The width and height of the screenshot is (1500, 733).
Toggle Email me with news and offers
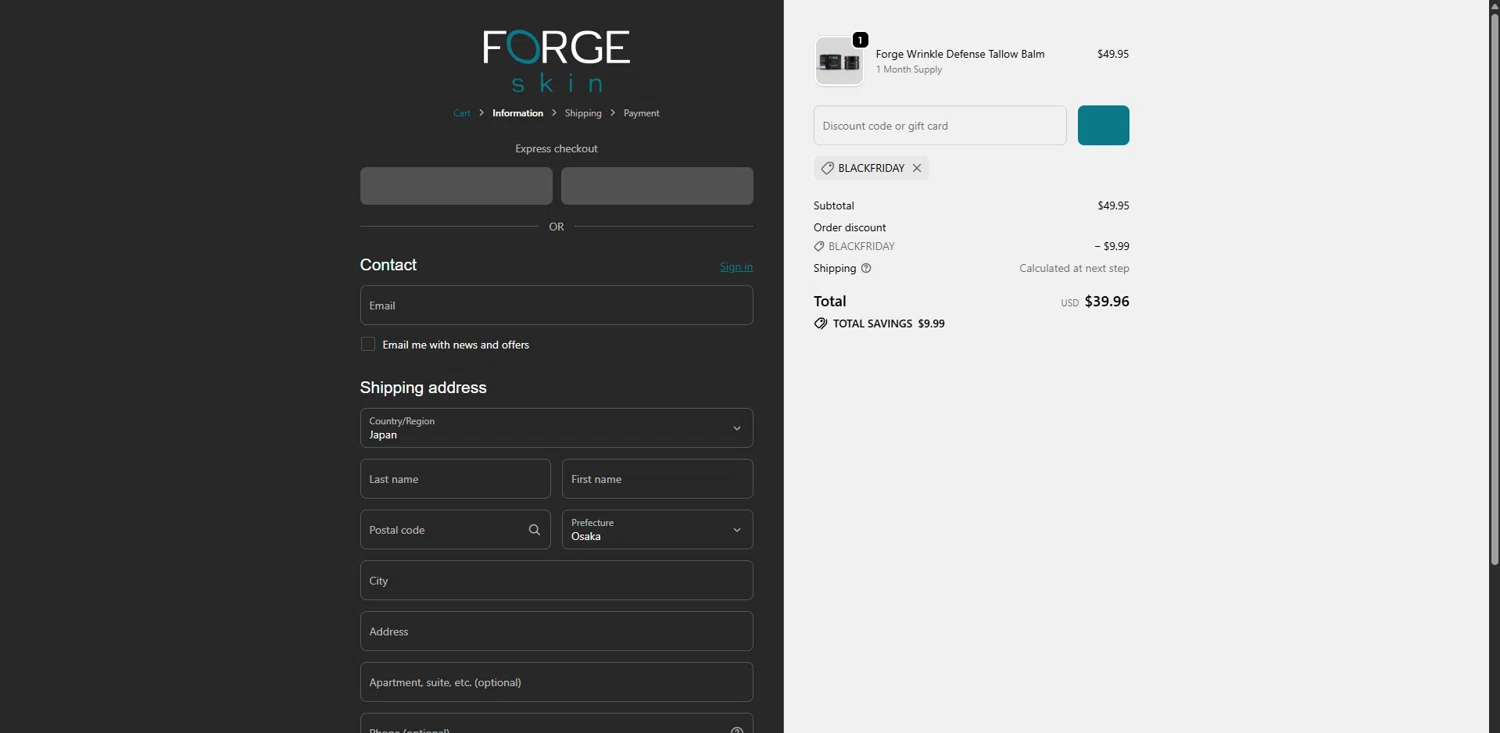(x=368, y=344)
